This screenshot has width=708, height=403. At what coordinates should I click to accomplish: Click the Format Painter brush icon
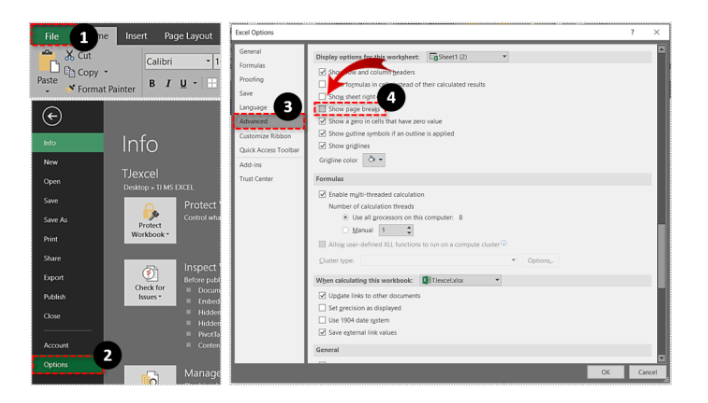coord(70,88)
